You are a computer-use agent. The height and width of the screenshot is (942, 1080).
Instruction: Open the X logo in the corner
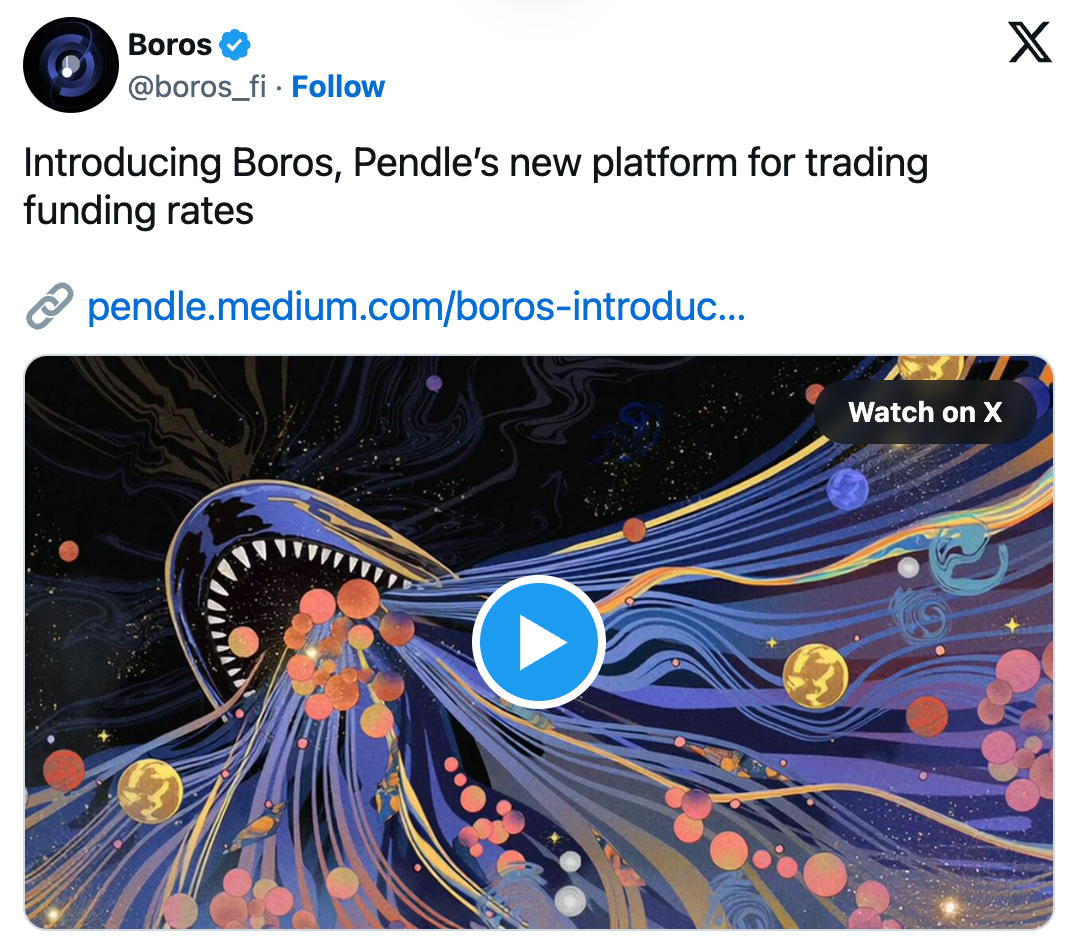click(1030, 45)
